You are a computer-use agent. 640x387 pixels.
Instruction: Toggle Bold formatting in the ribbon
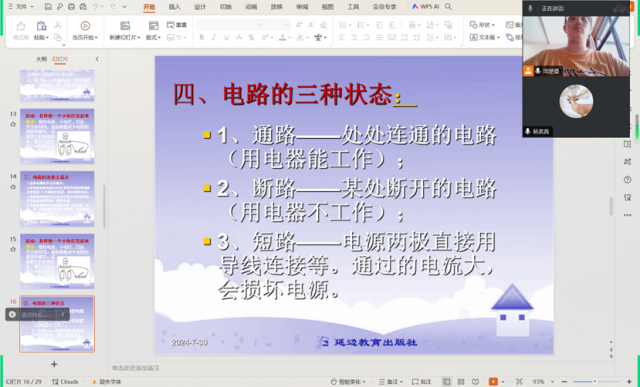pyautogui.click(x=201, y=38)
